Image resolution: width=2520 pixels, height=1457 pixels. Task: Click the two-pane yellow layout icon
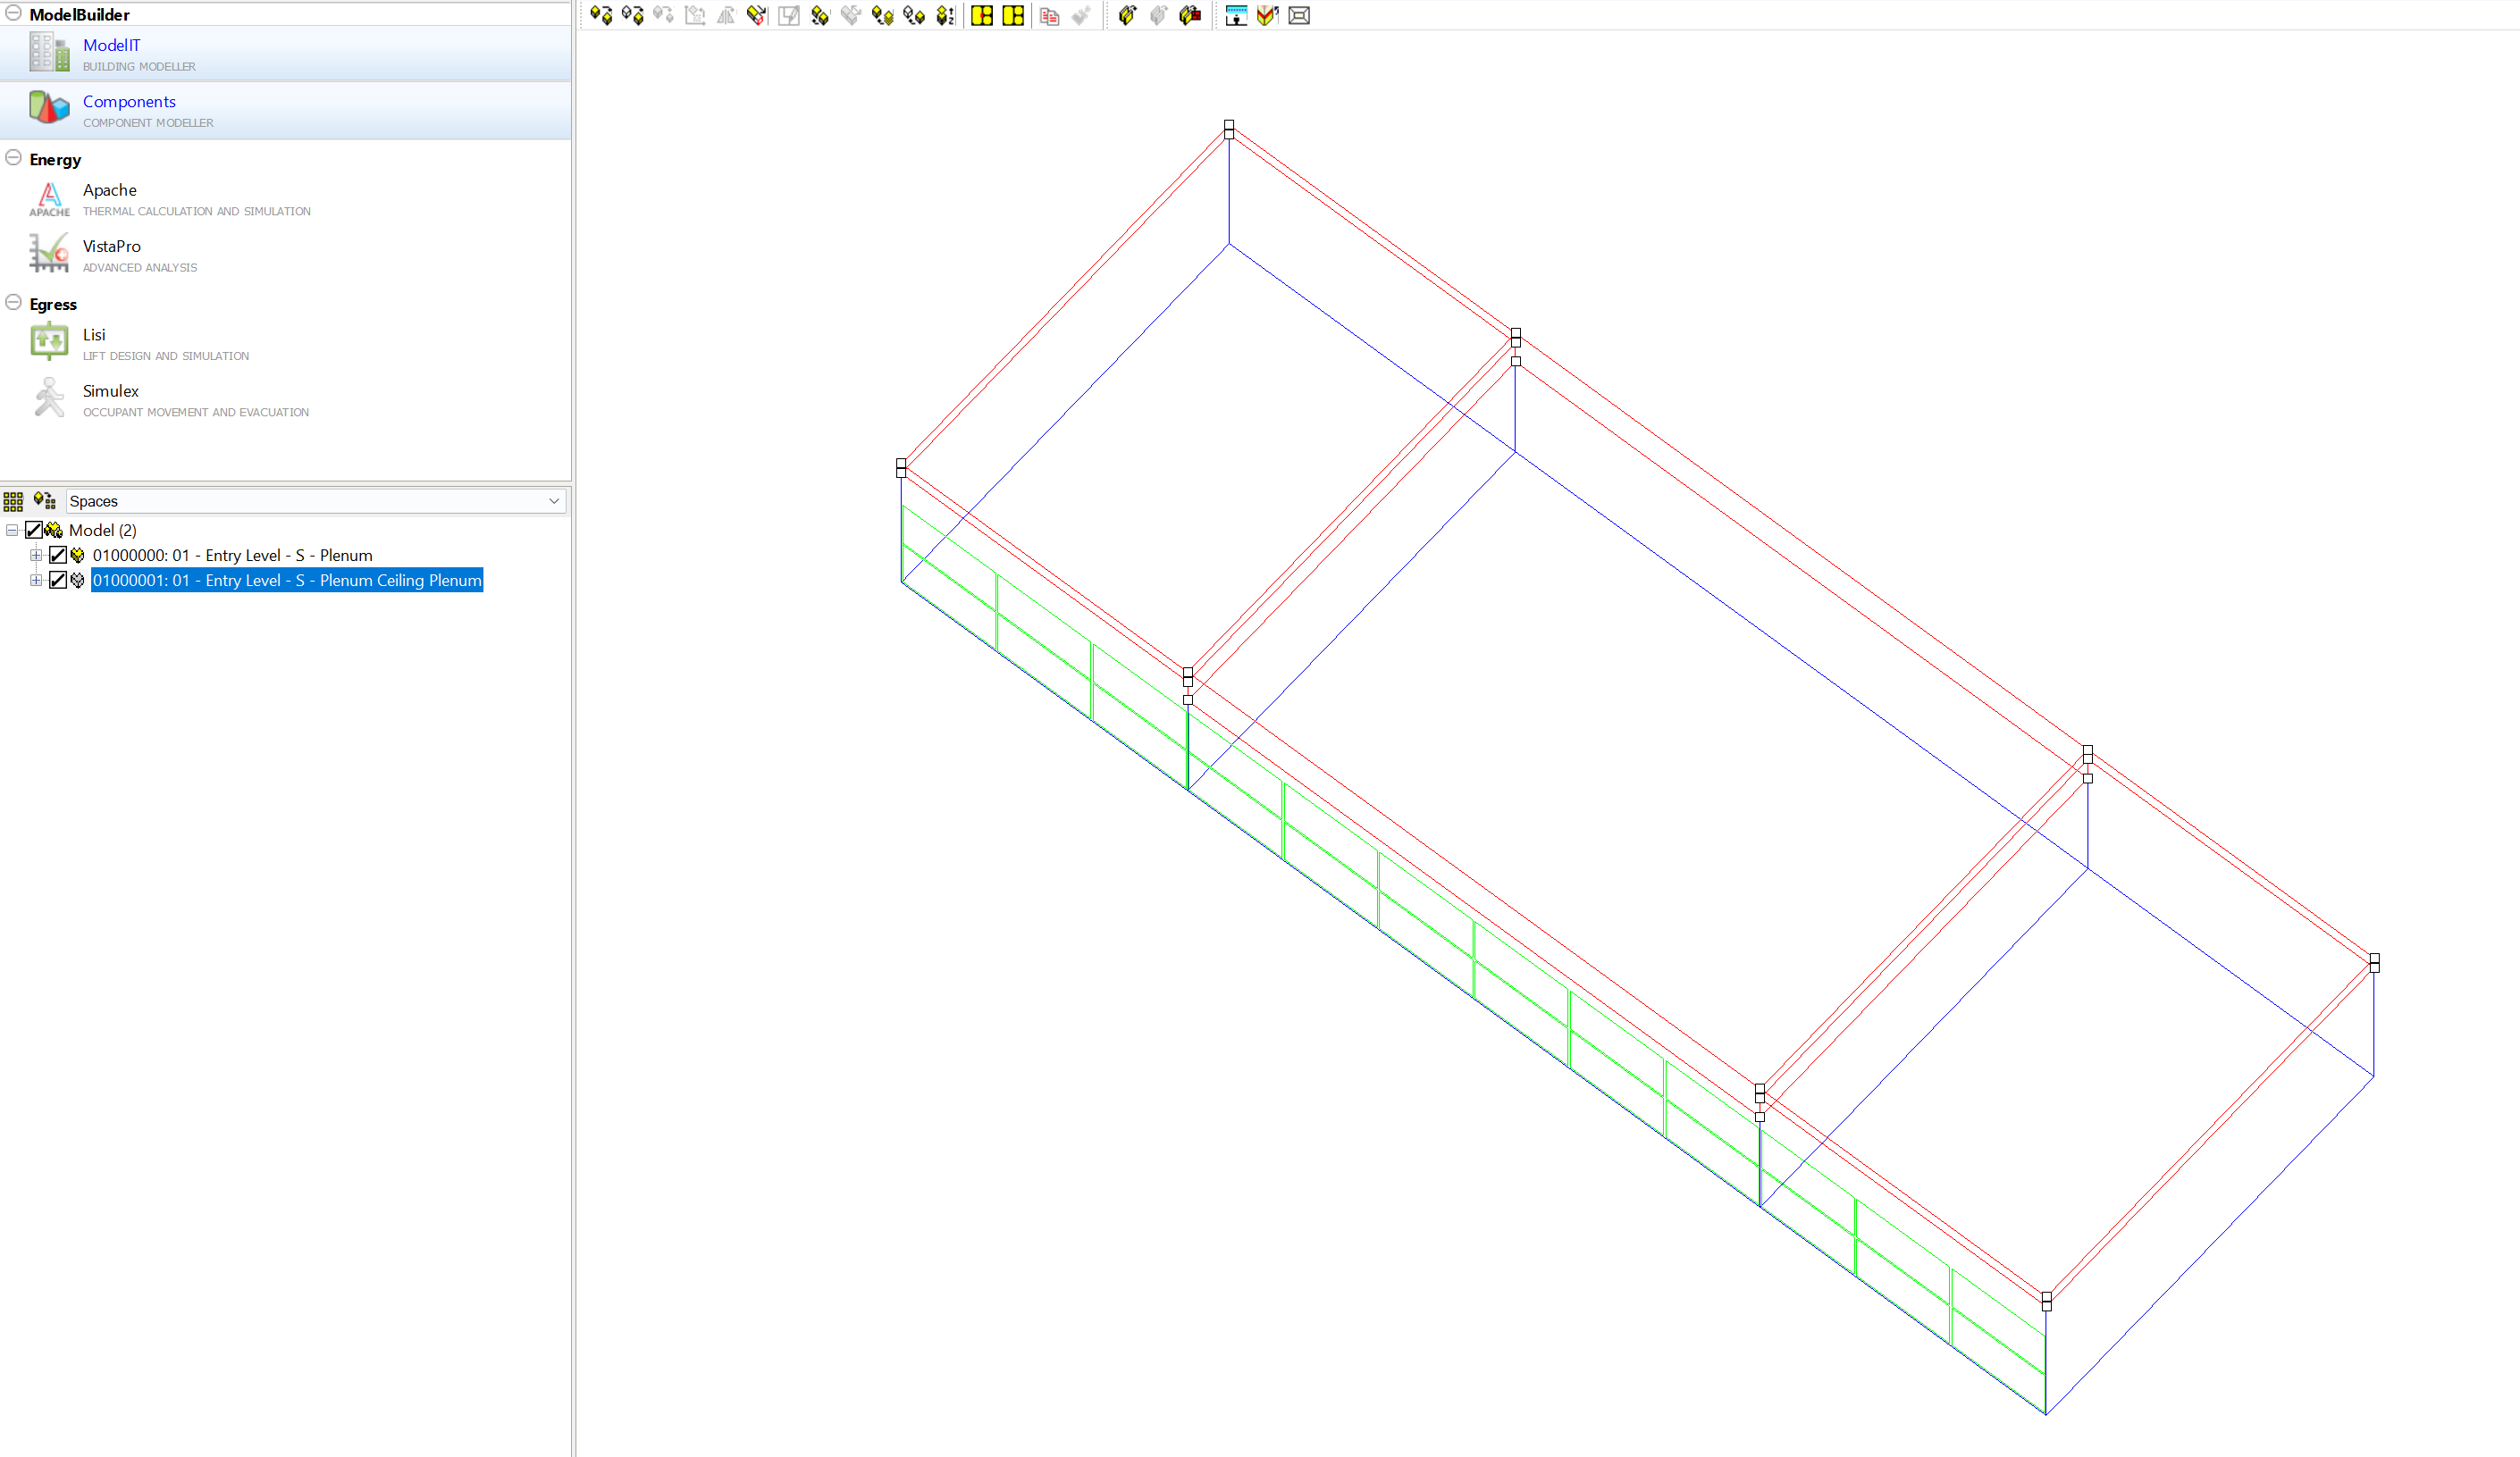pos(1013,15)
